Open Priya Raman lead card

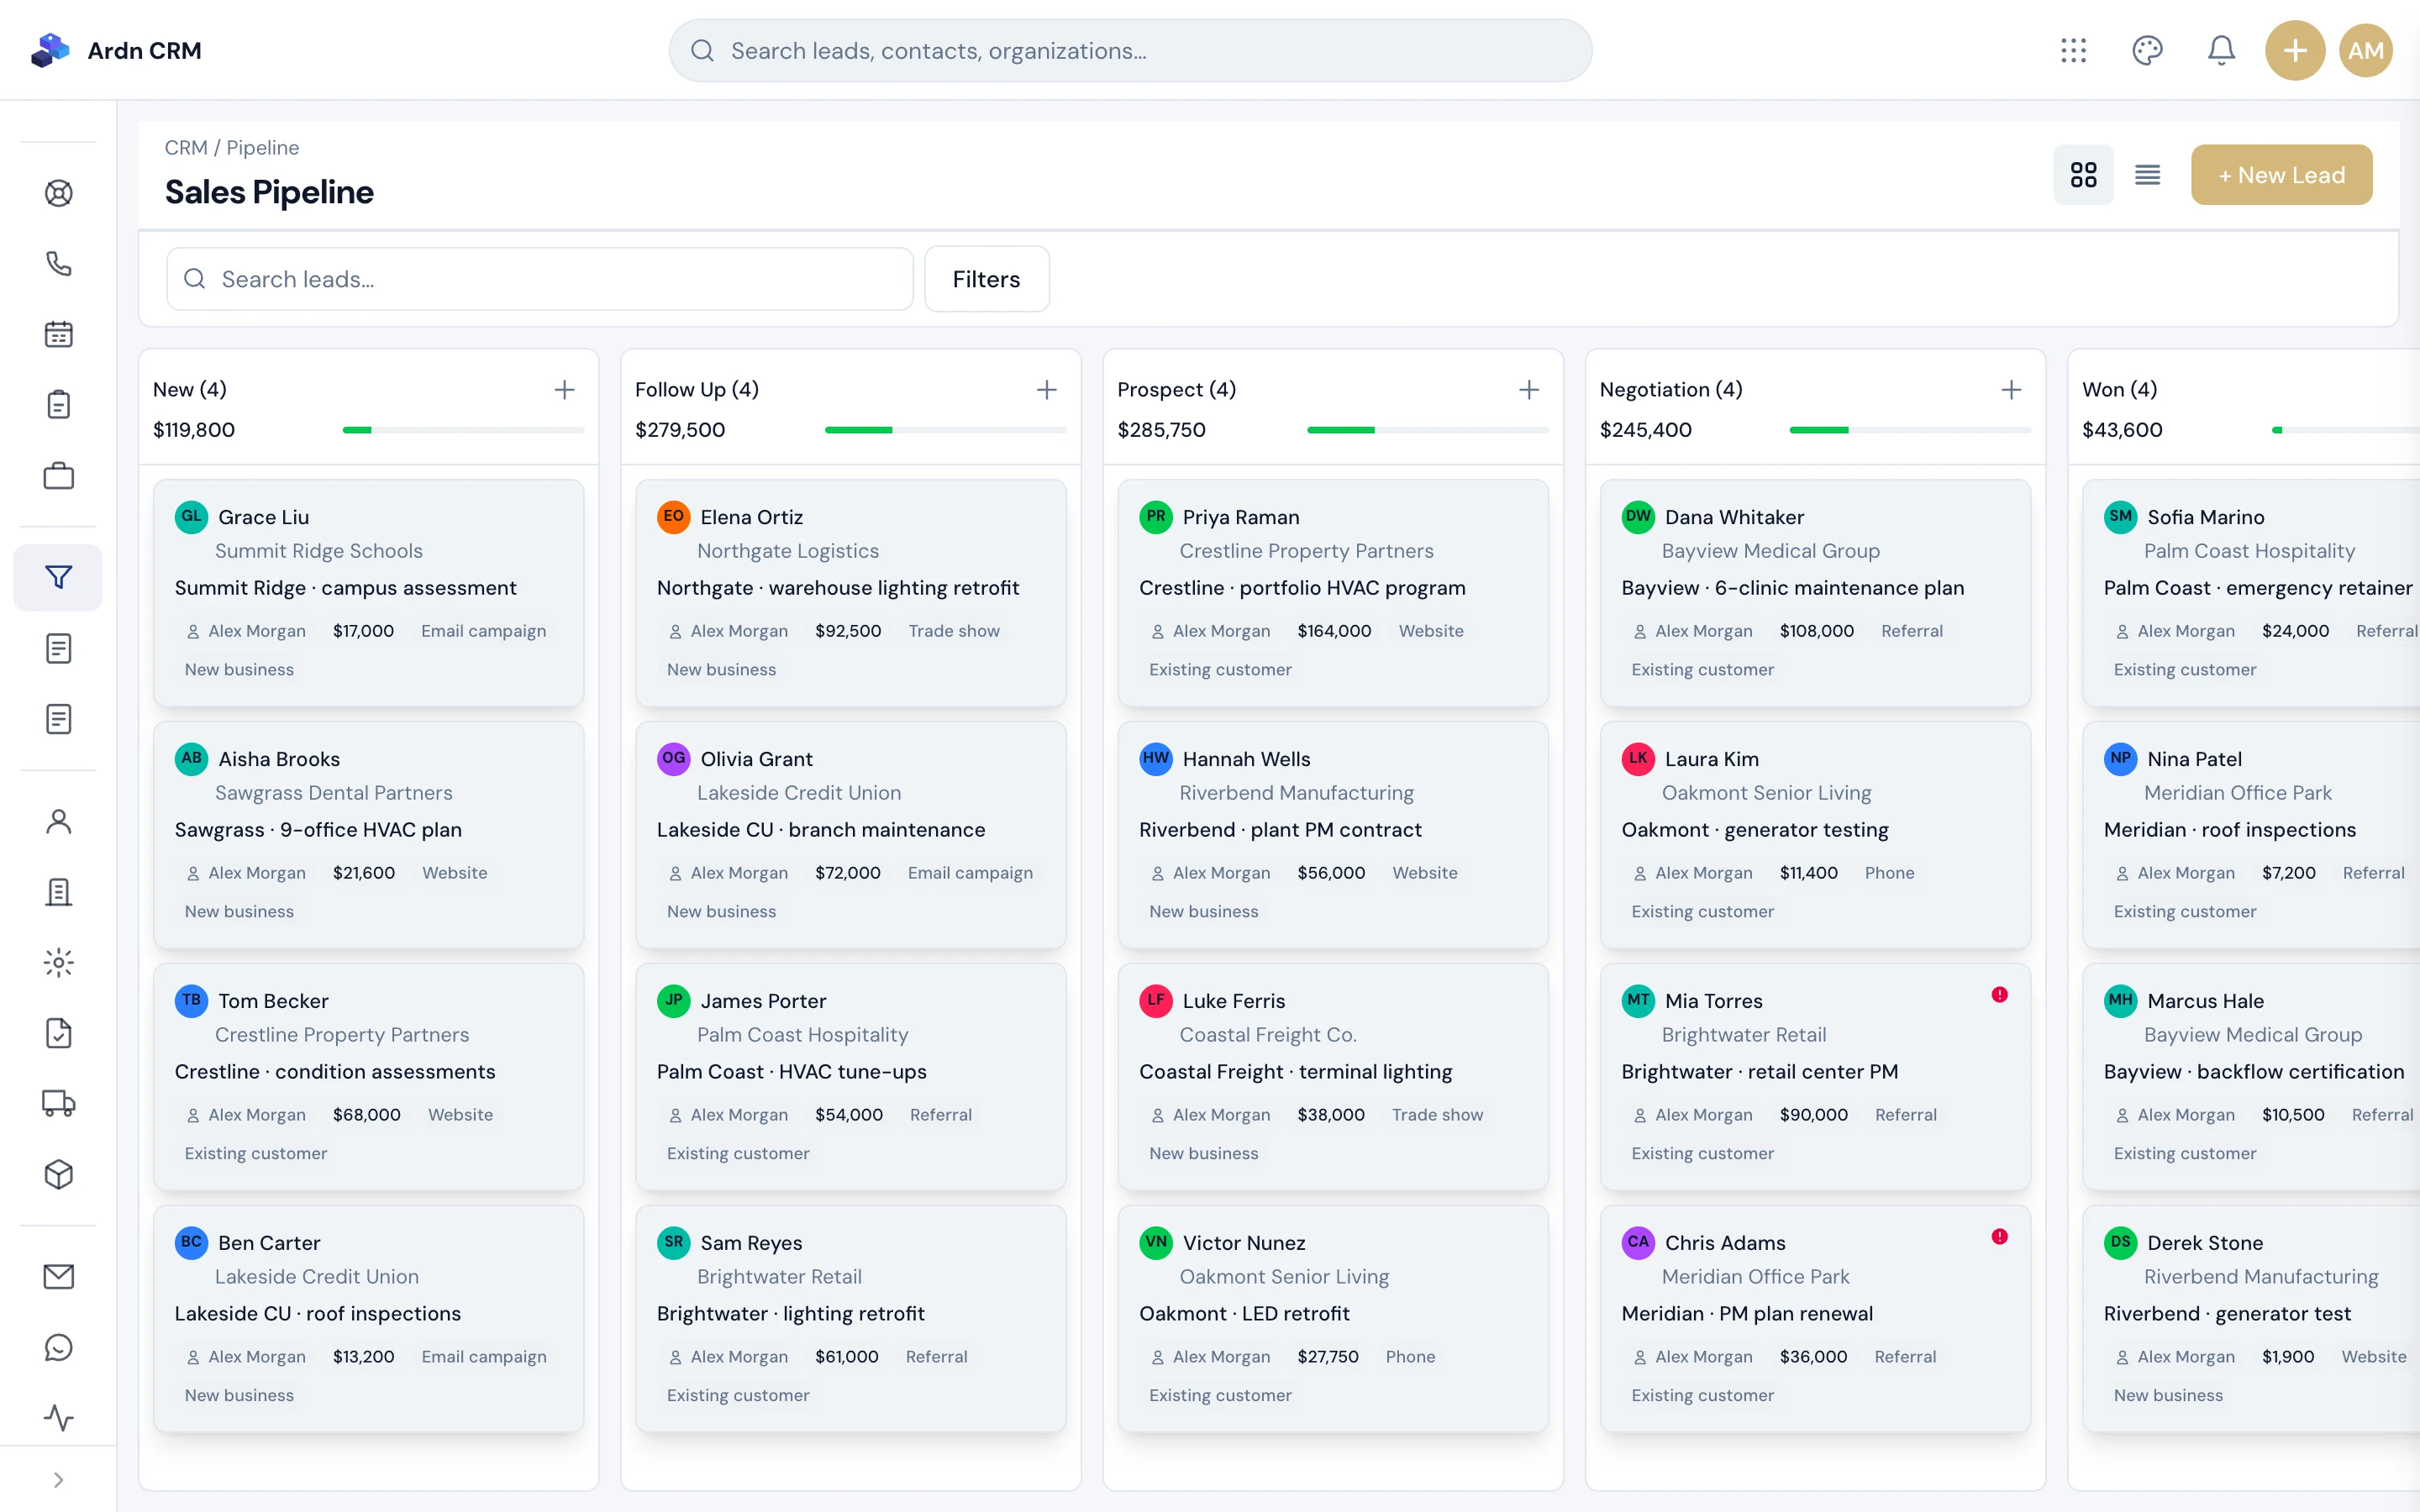coord(1333,593)
